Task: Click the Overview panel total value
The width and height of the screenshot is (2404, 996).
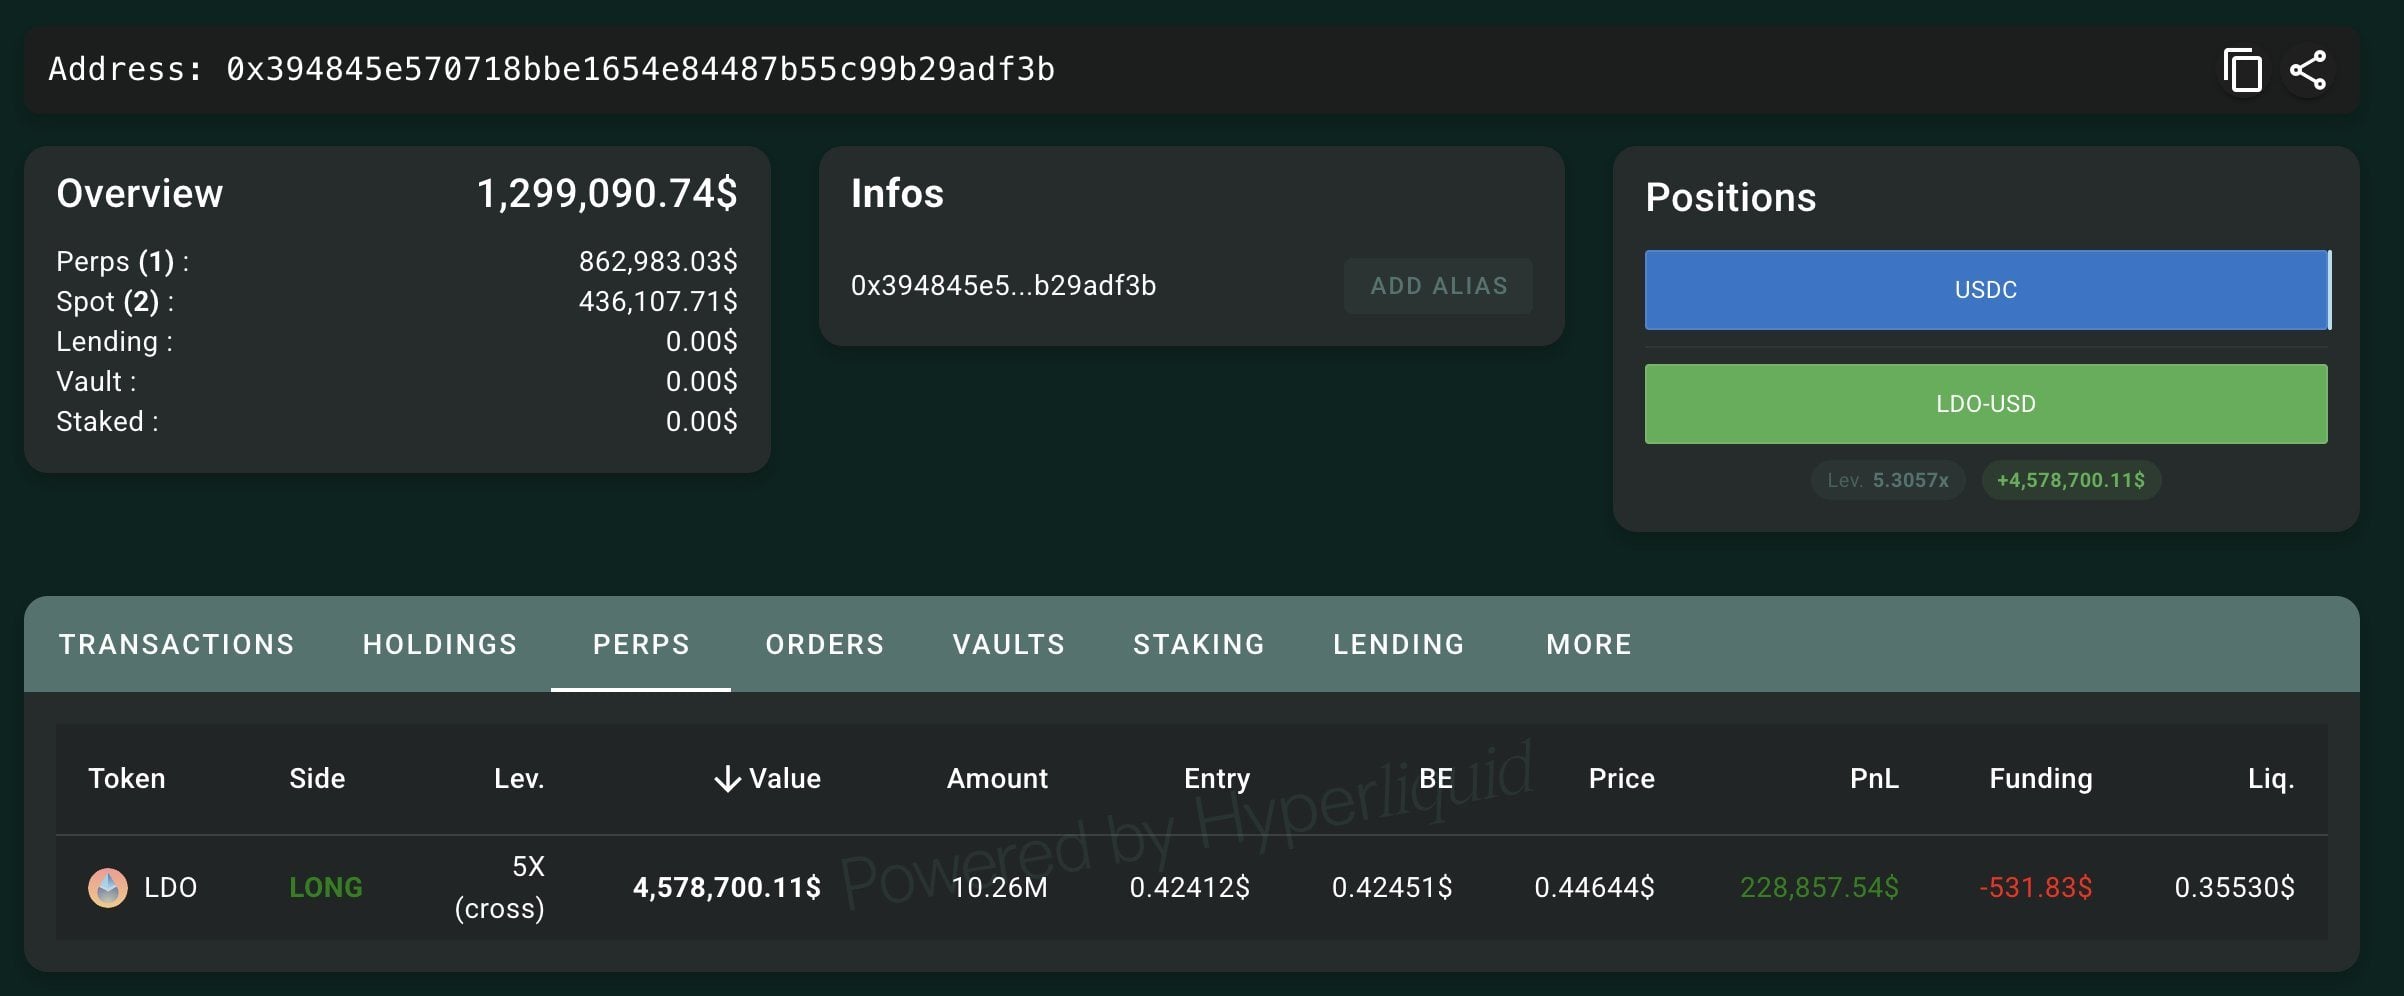Action: click(608, 194)
